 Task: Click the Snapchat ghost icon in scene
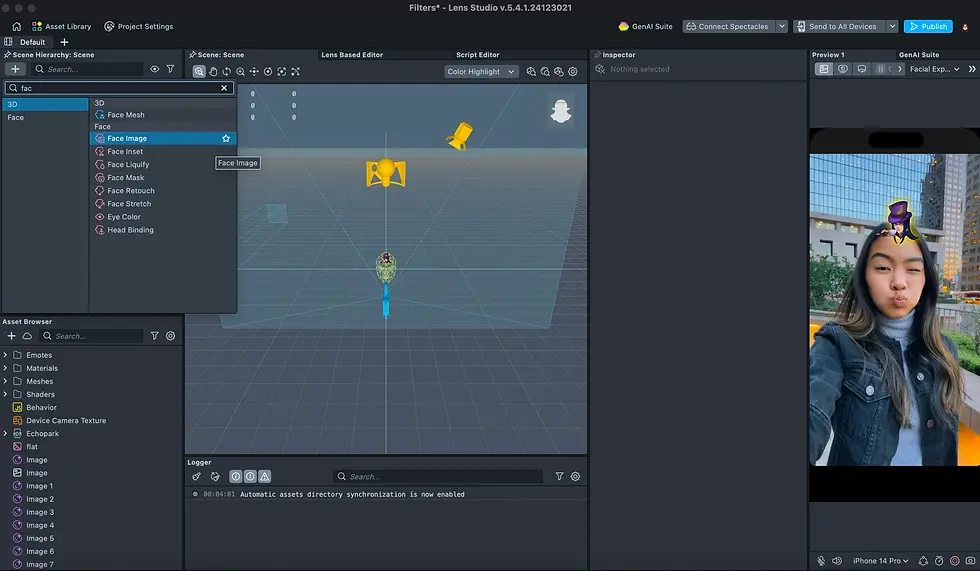click(x=561, y=111)
